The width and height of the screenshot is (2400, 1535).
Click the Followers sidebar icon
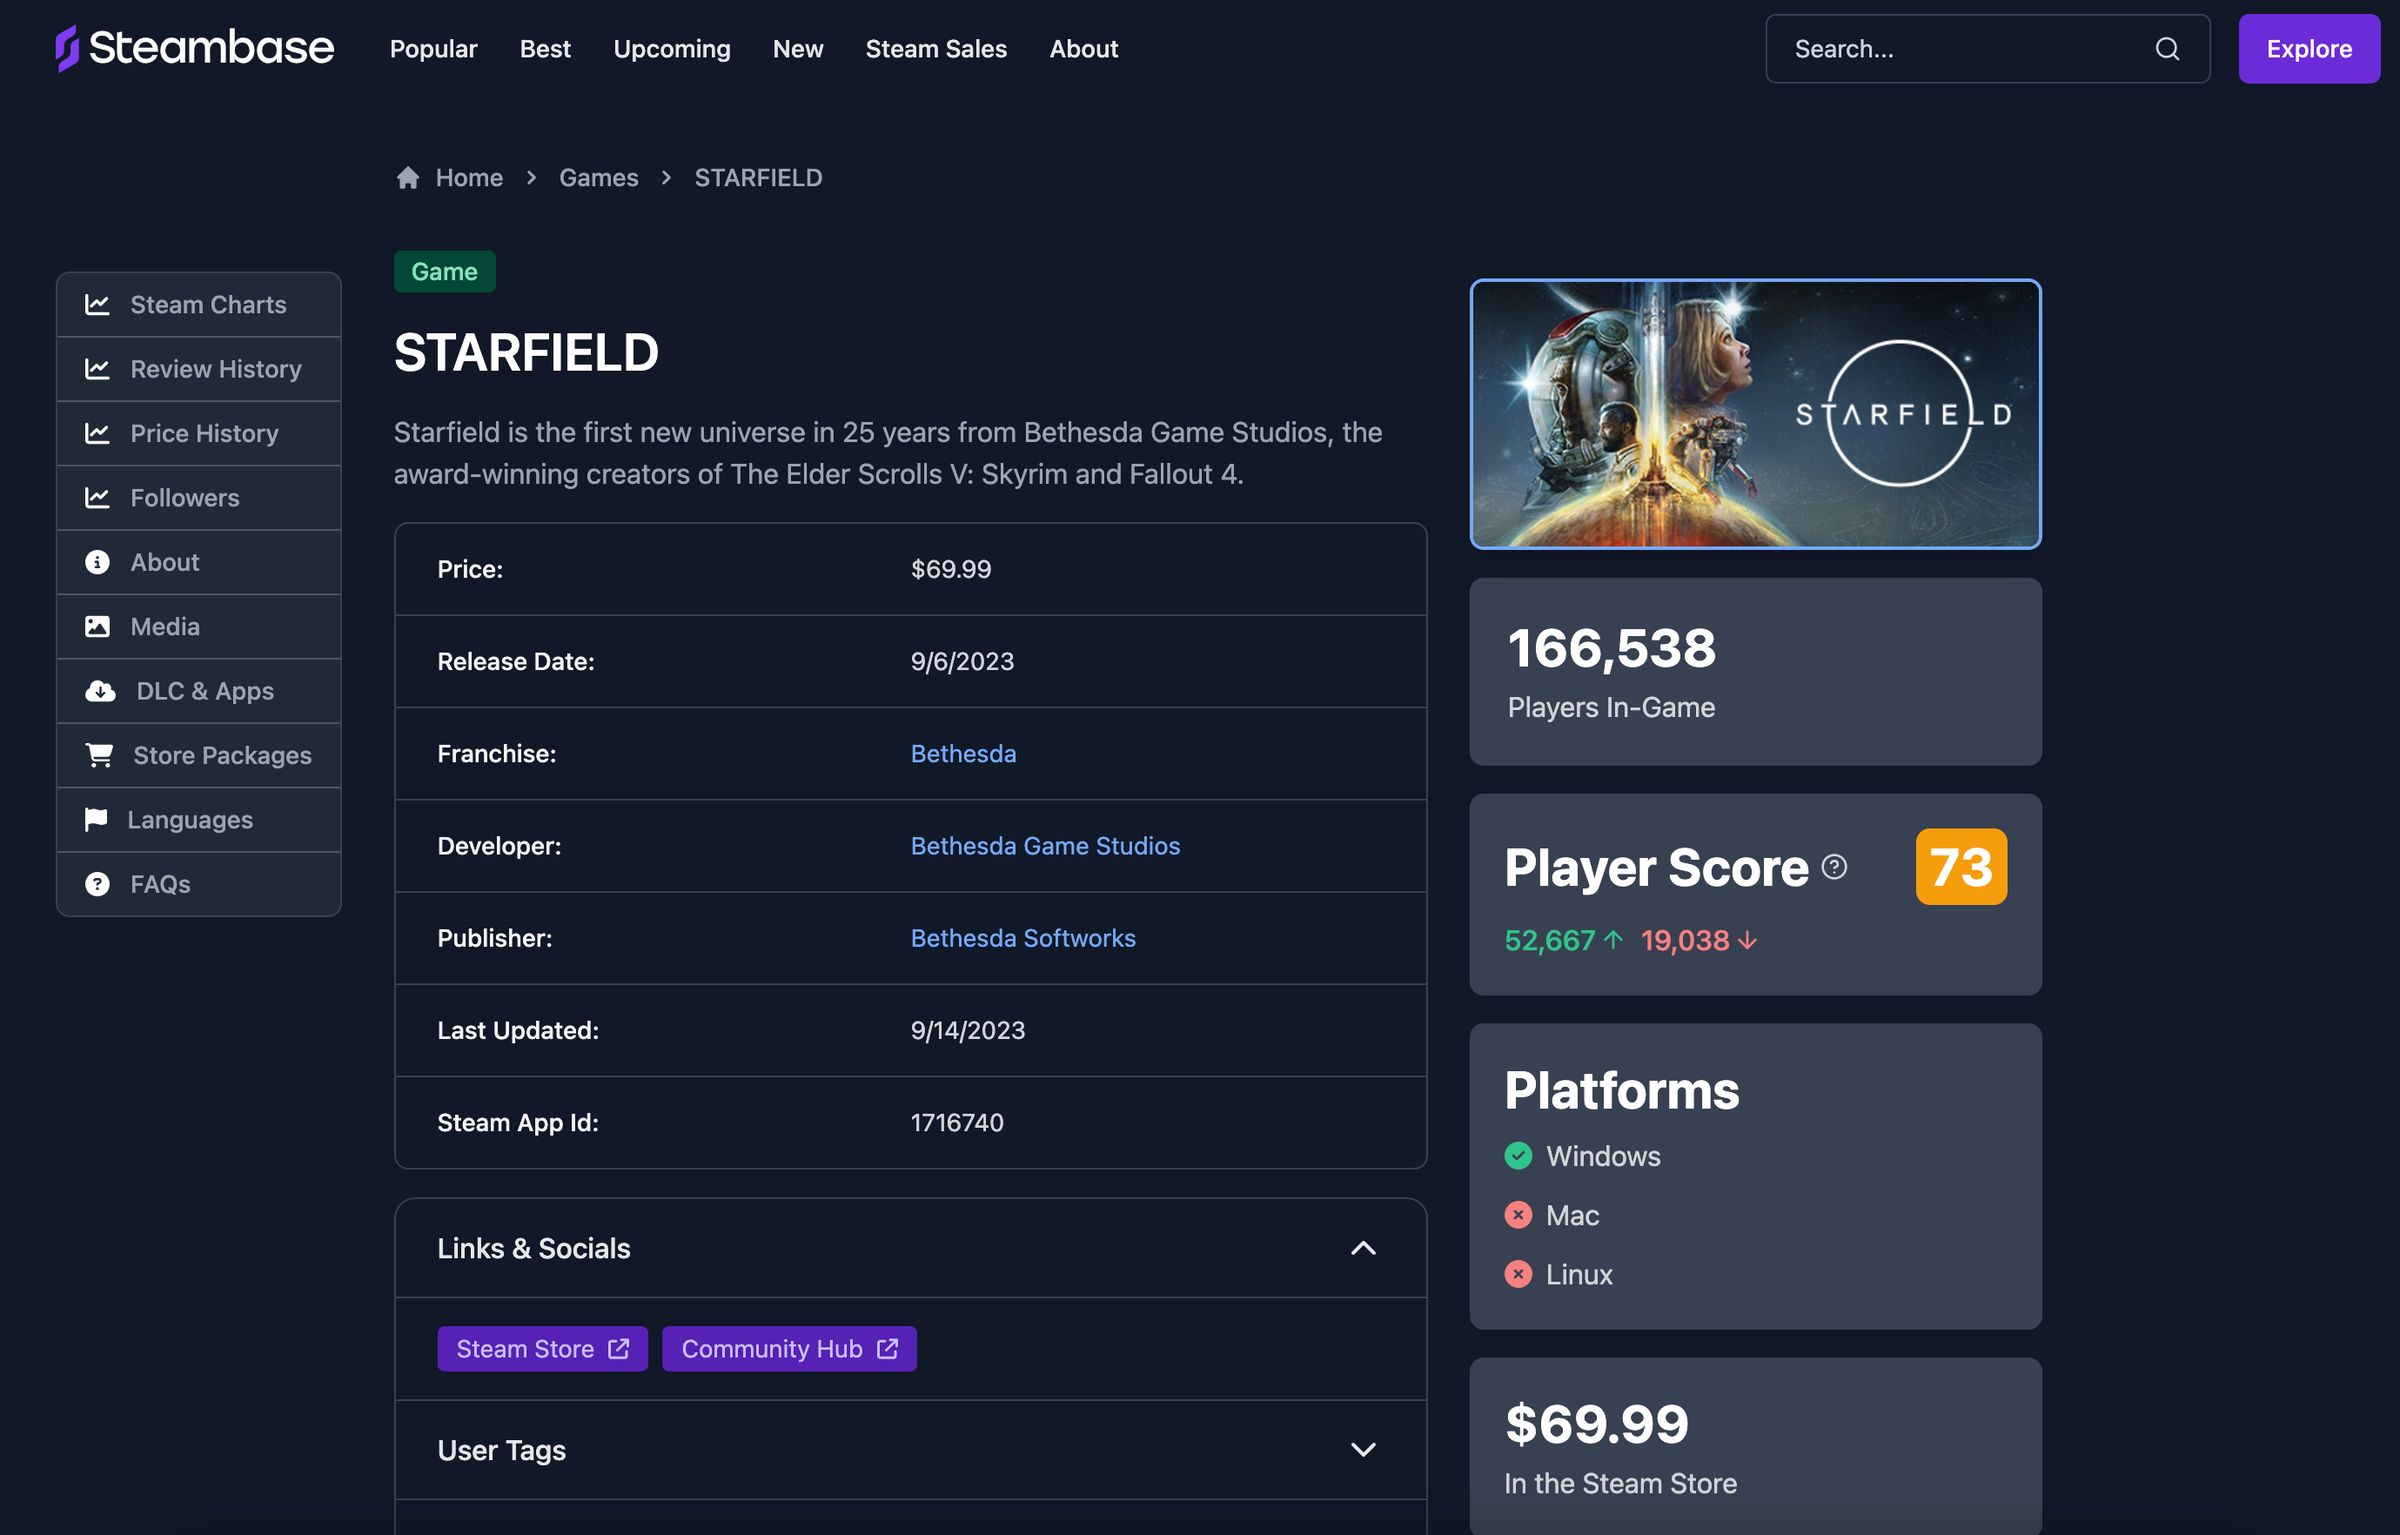[96, 497]
